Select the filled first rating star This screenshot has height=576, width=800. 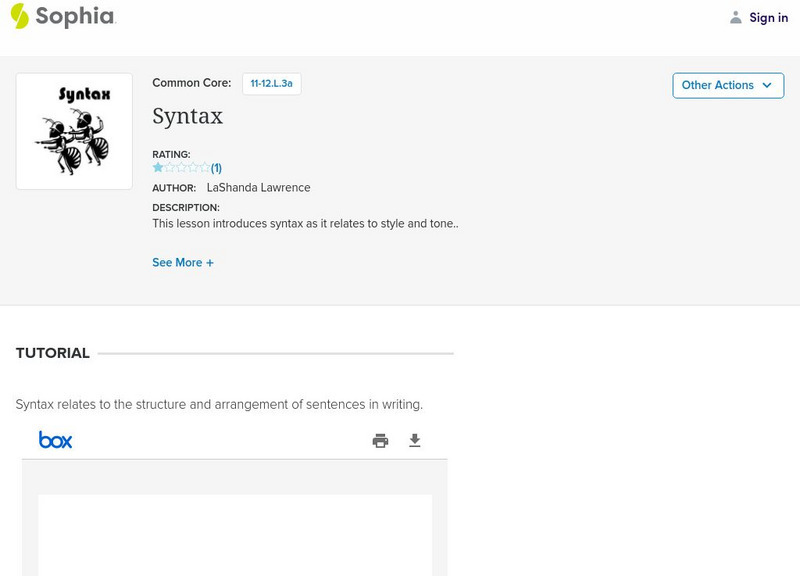157,166
